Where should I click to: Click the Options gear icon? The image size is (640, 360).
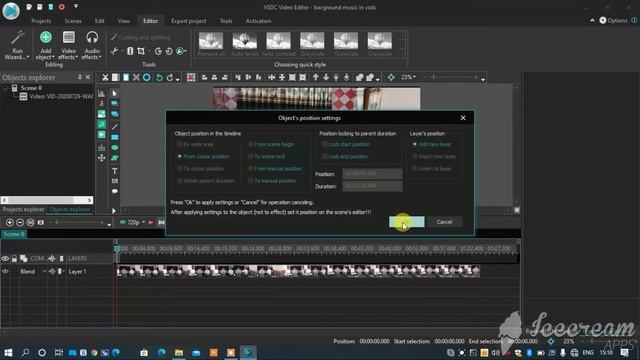click(x=603, y=20)
